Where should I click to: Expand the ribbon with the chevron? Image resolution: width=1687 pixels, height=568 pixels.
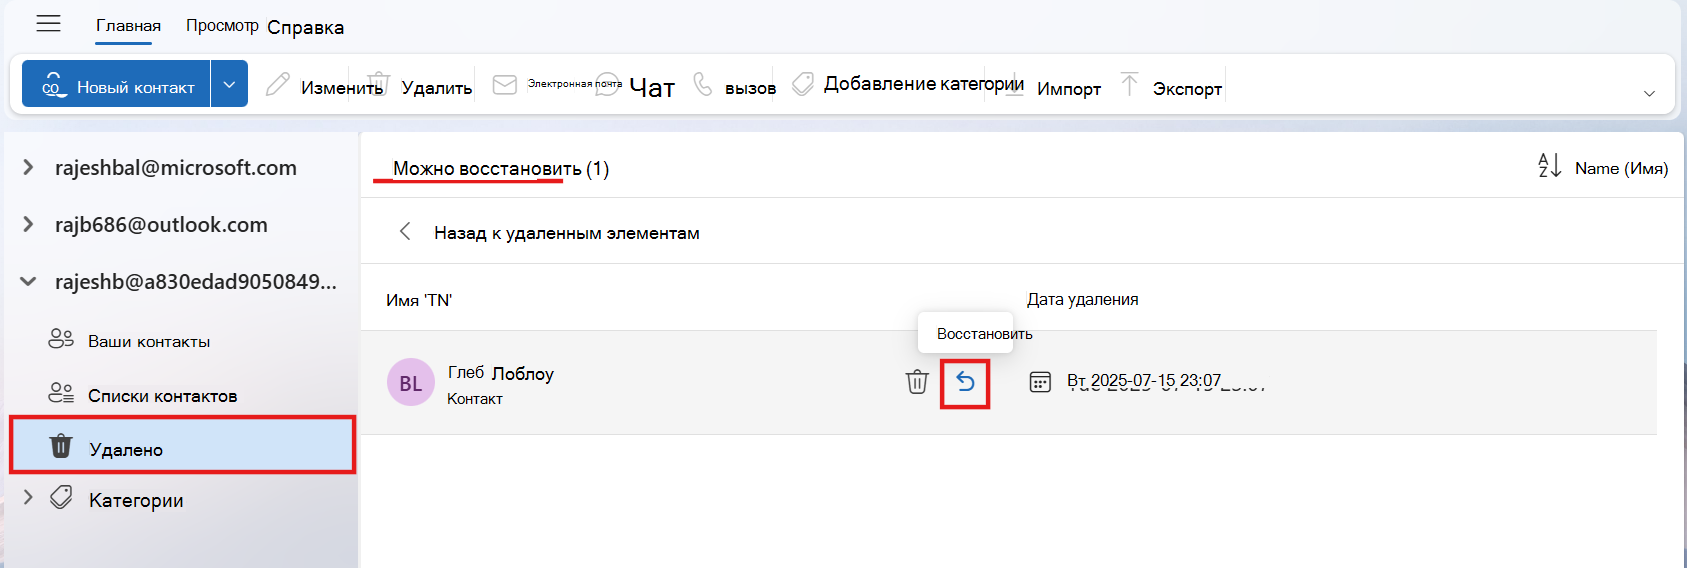tap(1649, 93)
